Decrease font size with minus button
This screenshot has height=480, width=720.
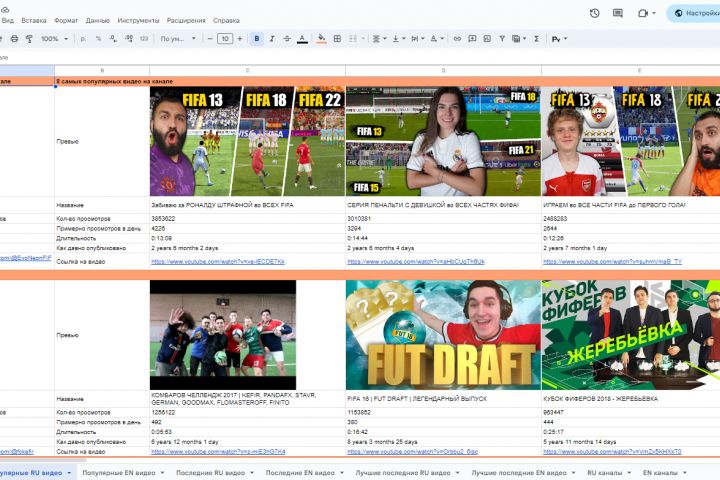point(210,39)
